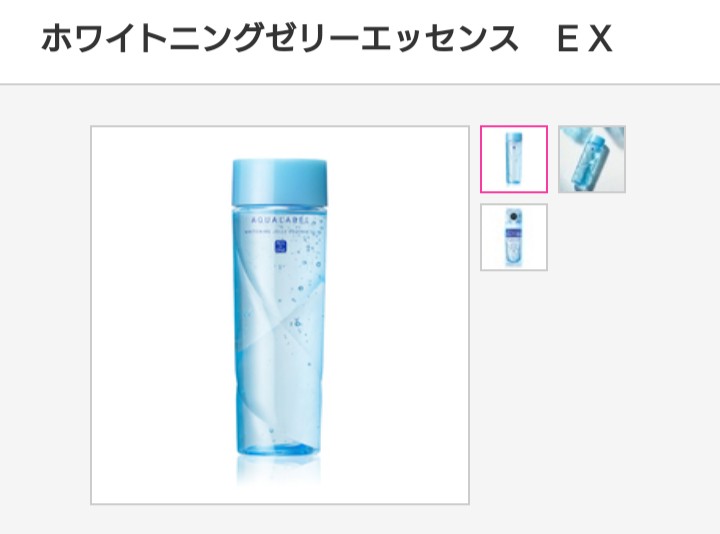Click the gray margin left of main image
This screenshot has height=534, width=720.
point(45,315)
